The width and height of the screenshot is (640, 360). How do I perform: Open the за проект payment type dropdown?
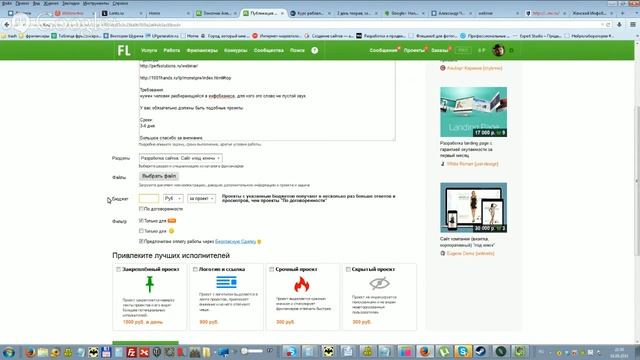tap(201, 198)
